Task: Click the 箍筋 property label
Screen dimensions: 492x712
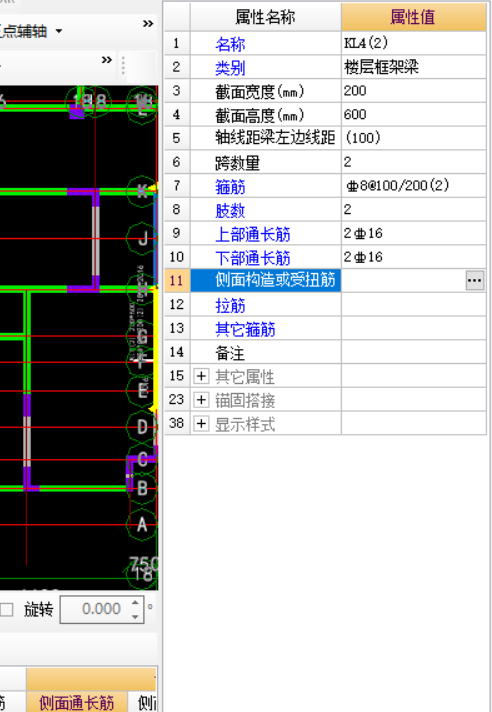Action: point(230,186)
